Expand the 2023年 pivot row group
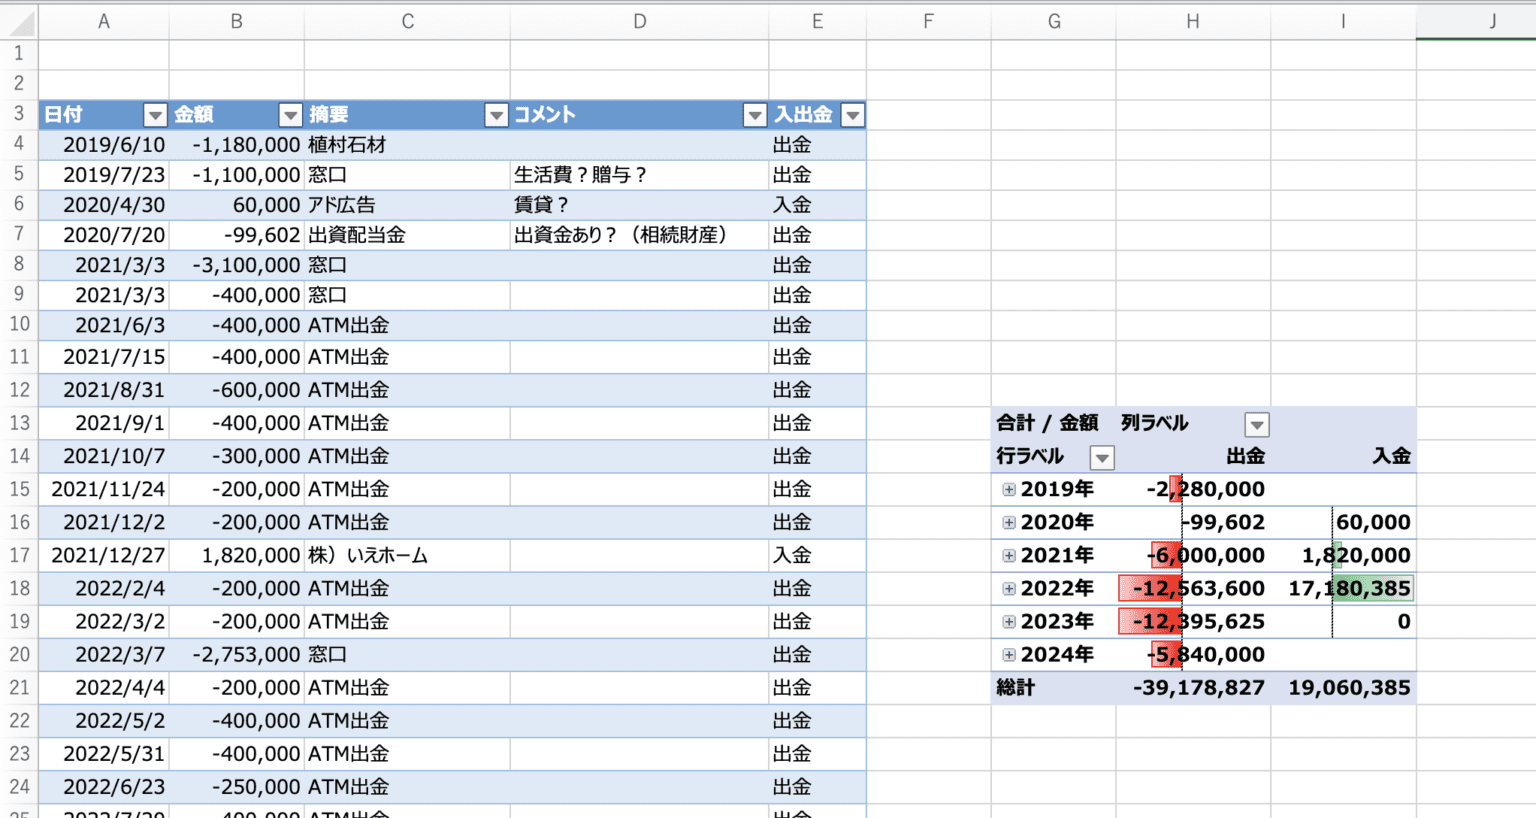The height and width of the screenshot is (818, 1536). click(1009, 622)
